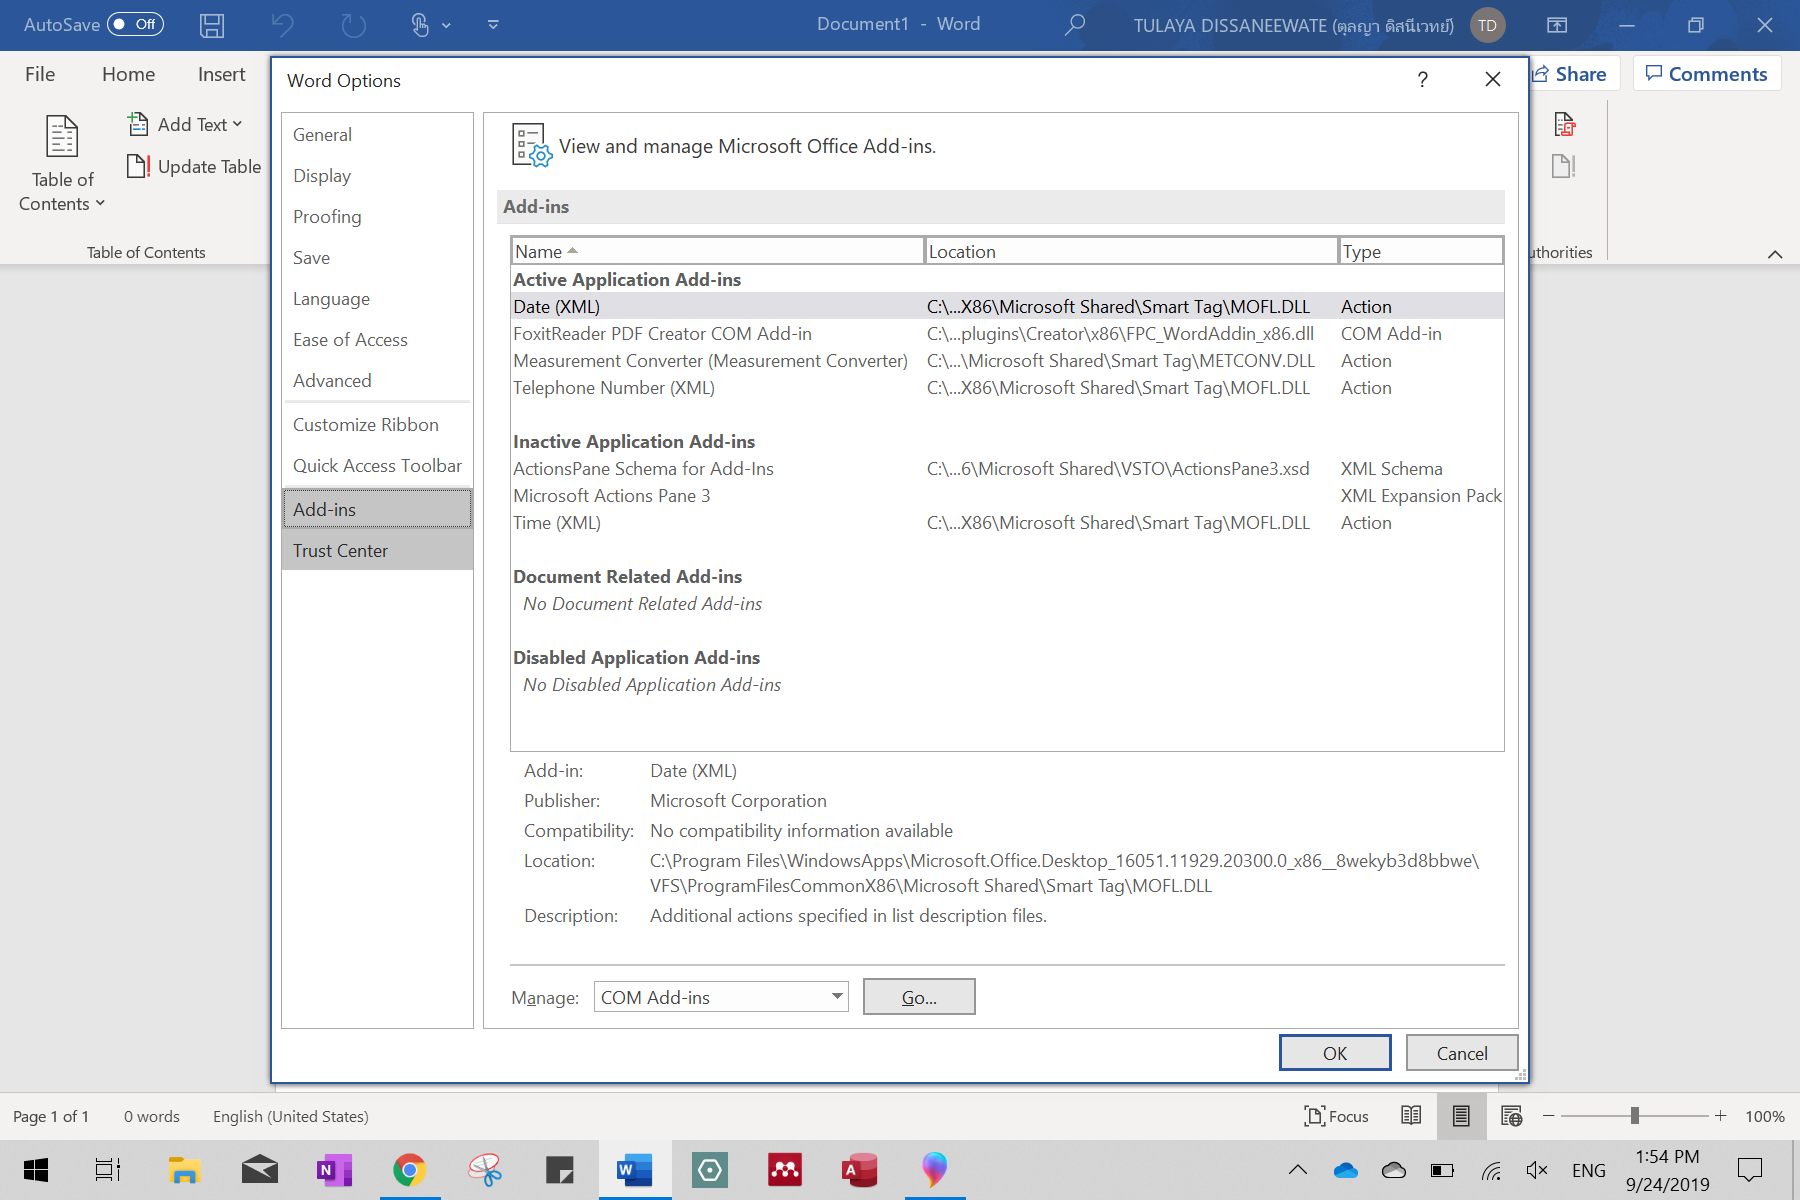Toggle the Touch/Mouse mode icon
The height and width of the screenshot is (1200, 1800).
point(420,25)
